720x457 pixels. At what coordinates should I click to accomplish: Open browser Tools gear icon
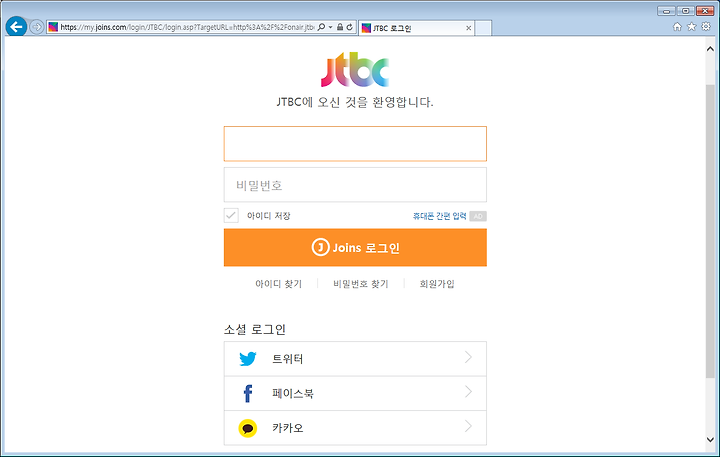point(706,27)
